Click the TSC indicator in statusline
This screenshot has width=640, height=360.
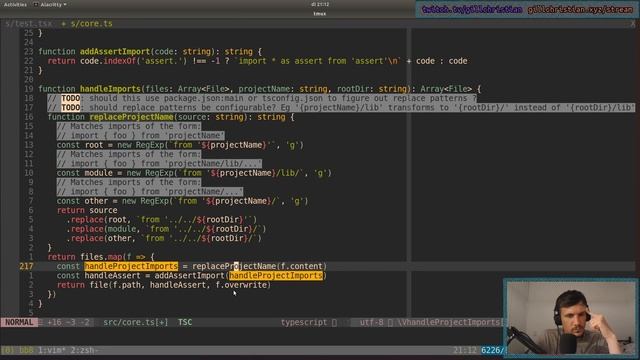tap(185, 322)
